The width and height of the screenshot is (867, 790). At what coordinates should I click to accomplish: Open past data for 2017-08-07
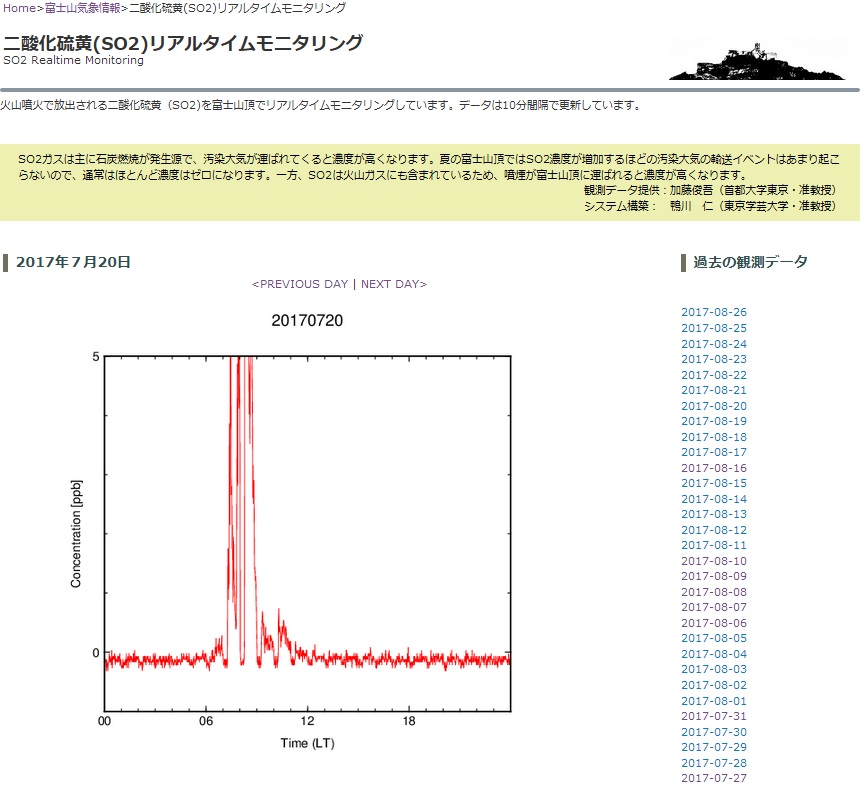click(714, 607)
